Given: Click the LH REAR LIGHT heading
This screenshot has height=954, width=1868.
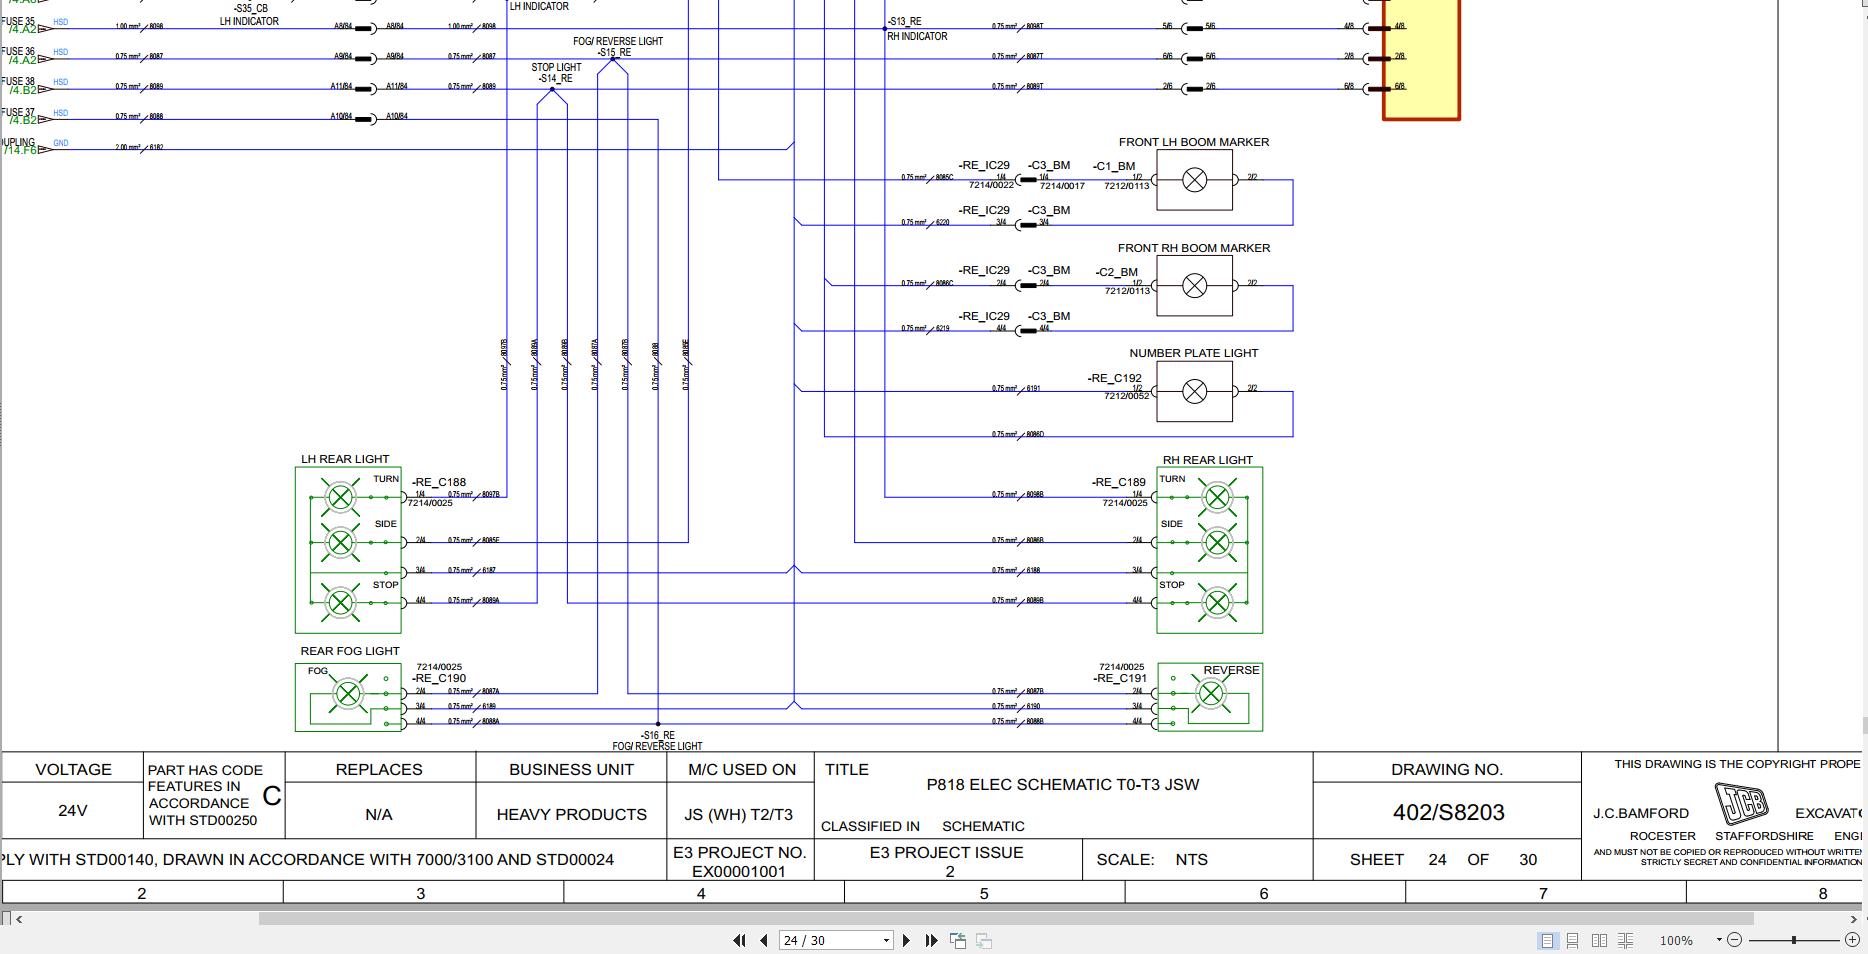Looking at the screenshot, I should (345, 460).
